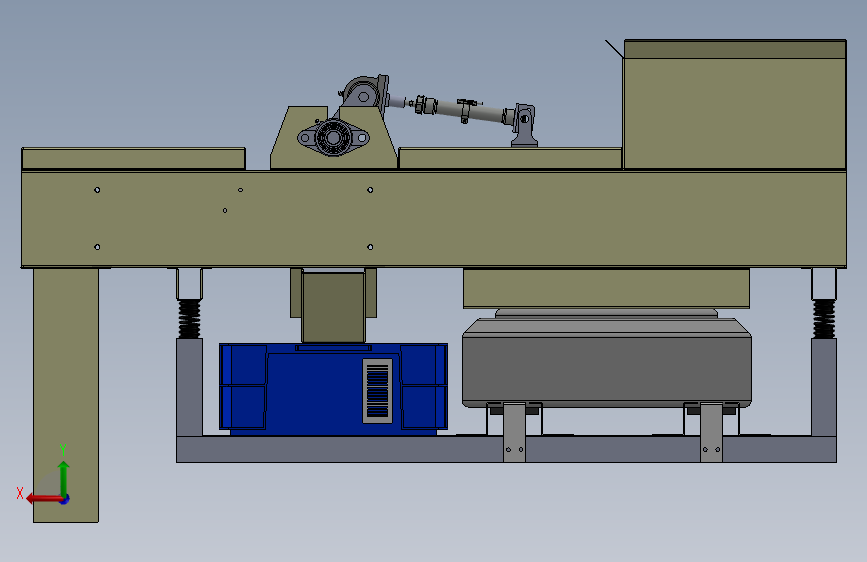This screenshot has height=562, width=867.
Task: Select the dark gray weighing scale body
Action: click(607, 362)
